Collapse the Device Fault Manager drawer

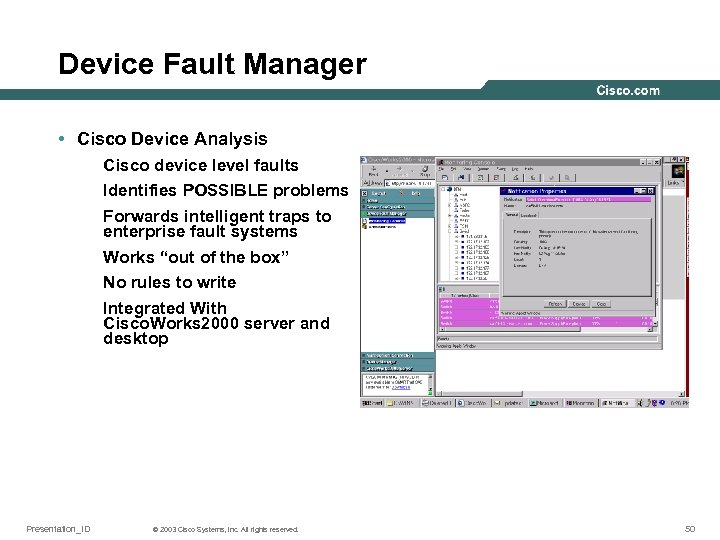pyautogui.click(x=398, y=214)
